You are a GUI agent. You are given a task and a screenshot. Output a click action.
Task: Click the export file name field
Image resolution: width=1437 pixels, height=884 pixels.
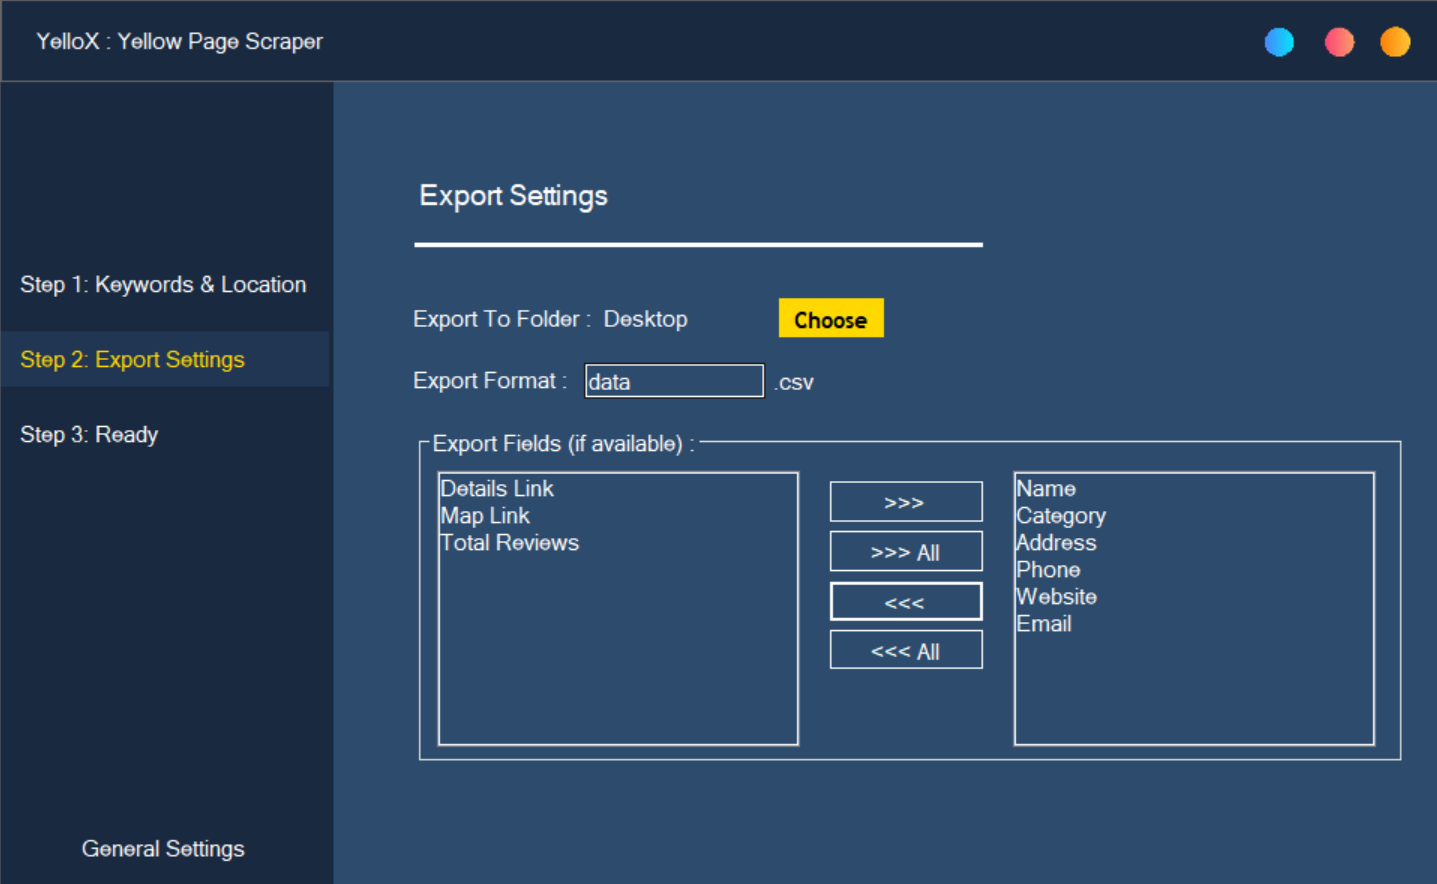click(673, 382)
